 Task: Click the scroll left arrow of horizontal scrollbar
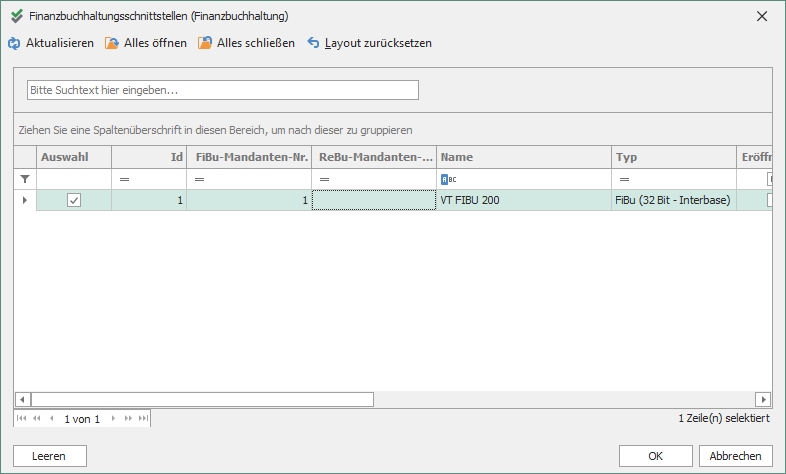coord(22,399)
